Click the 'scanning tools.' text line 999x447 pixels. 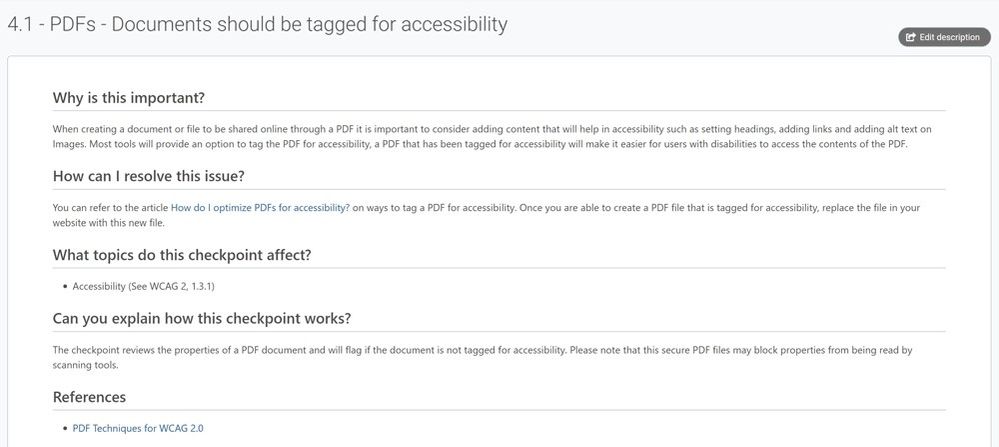[85, 366]
